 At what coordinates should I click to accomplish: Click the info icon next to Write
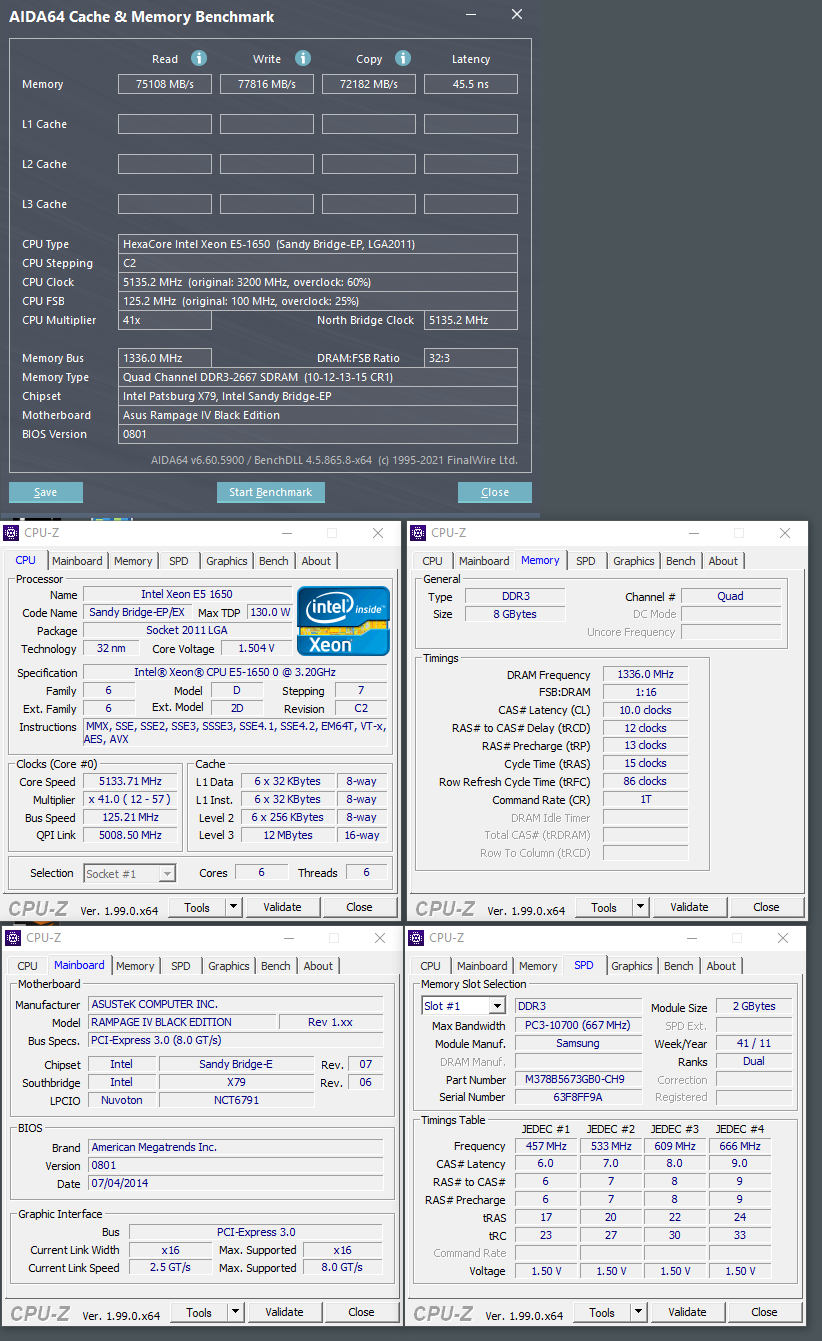303,58
